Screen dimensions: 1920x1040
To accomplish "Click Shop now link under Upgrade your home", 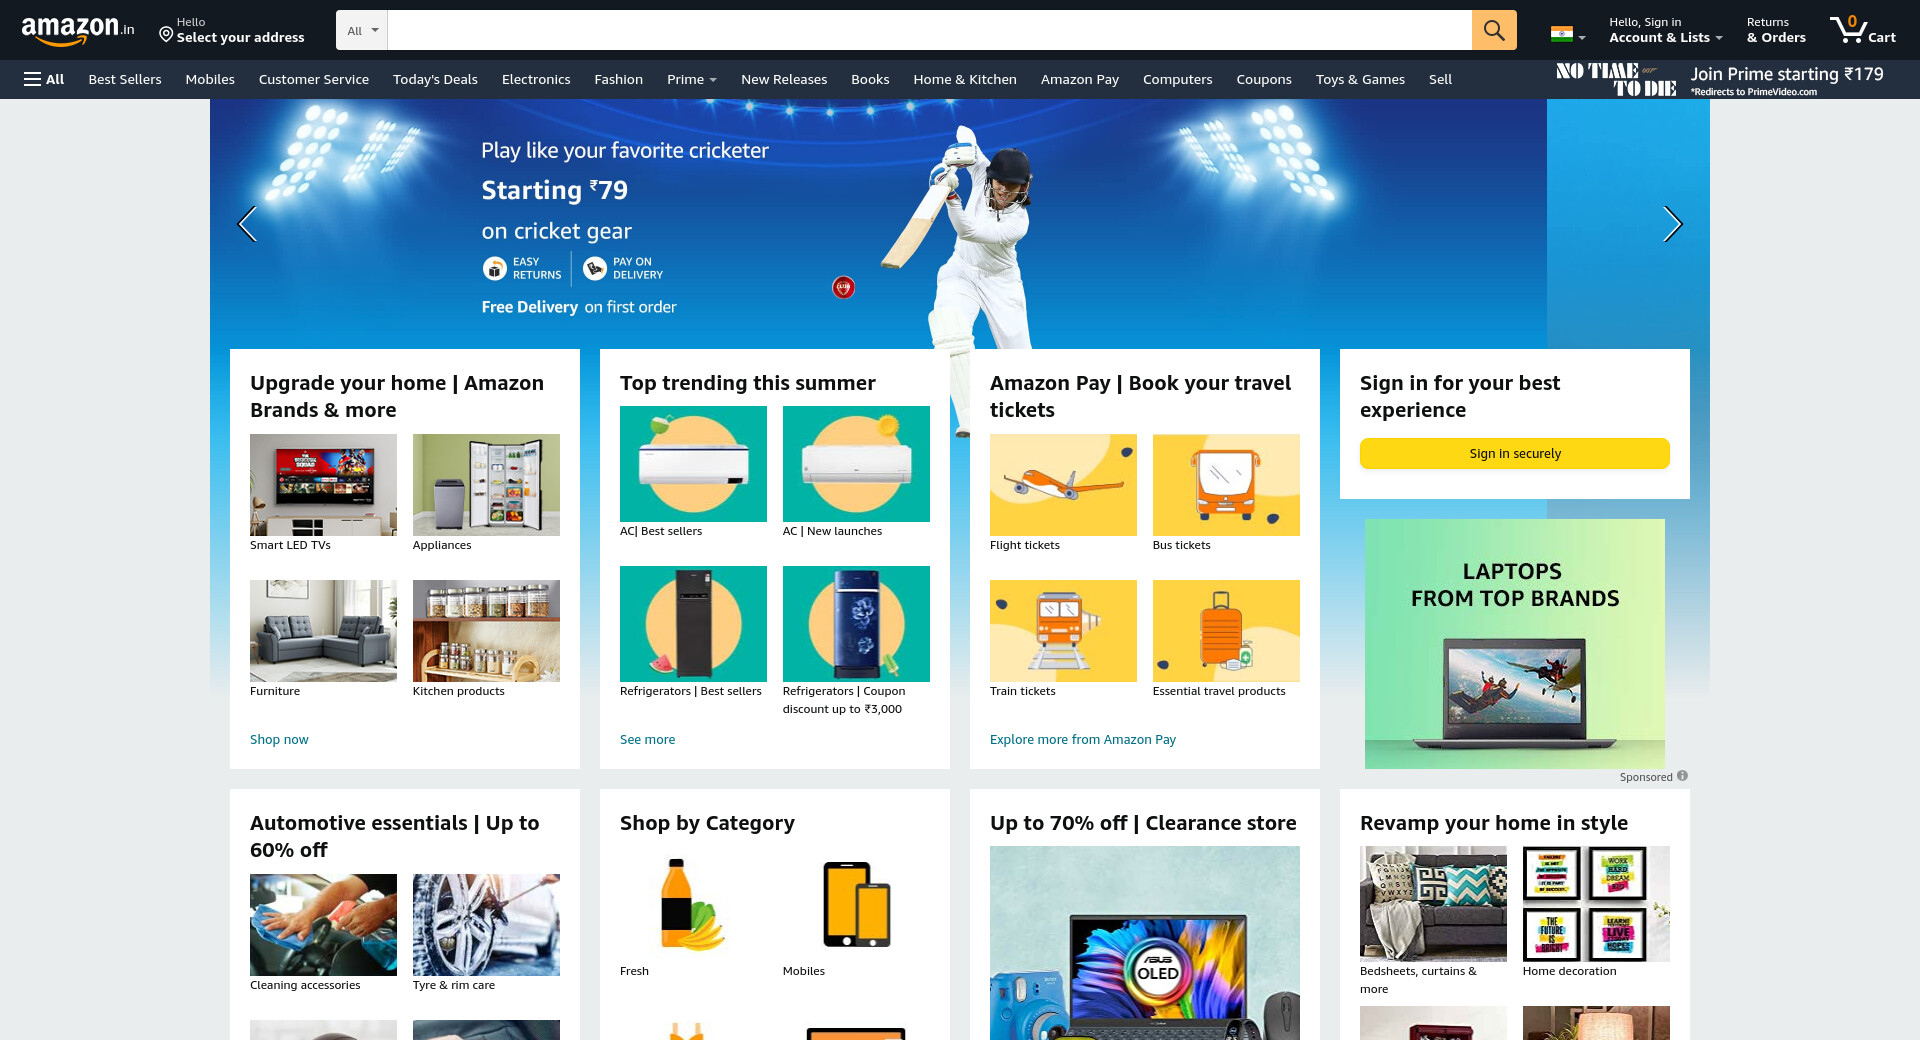I will click(x=279, y=739).
